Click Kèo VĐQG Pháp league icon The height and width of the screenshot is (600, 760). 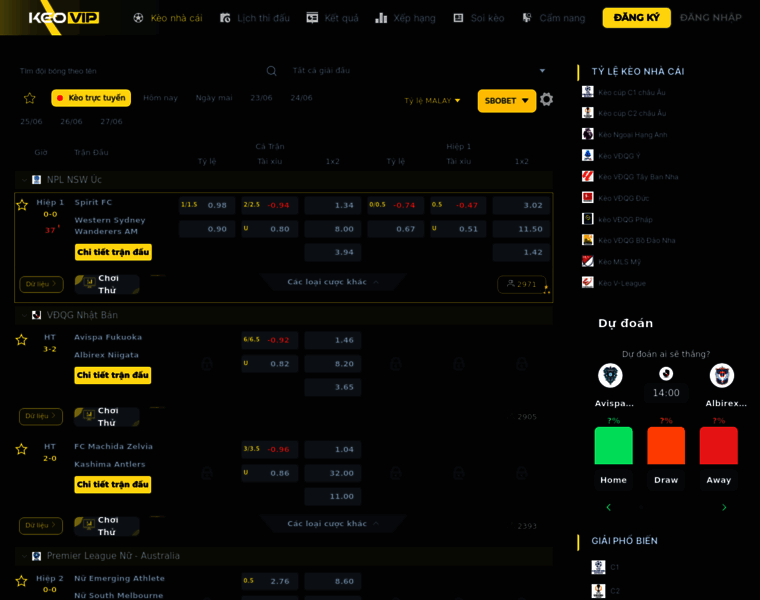click(x=587, y=219)
